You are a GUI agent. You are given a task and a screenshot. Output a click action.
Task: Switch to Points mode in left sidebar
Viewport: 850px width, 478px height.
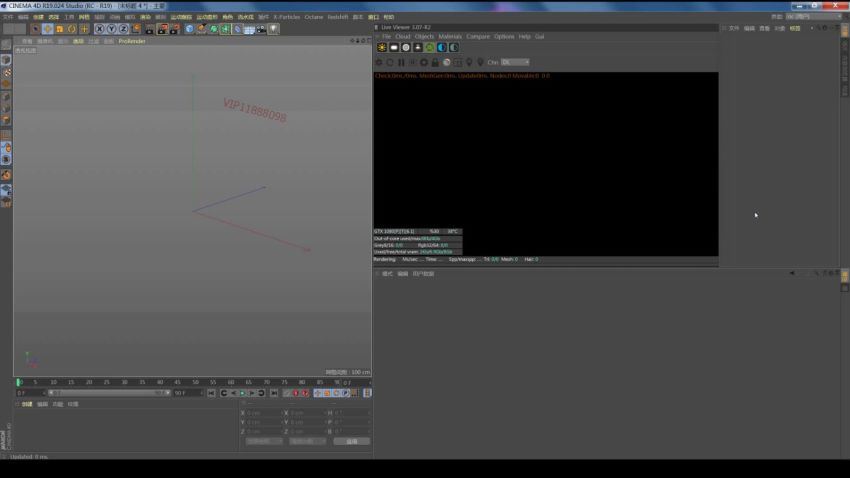pos(6,96)
